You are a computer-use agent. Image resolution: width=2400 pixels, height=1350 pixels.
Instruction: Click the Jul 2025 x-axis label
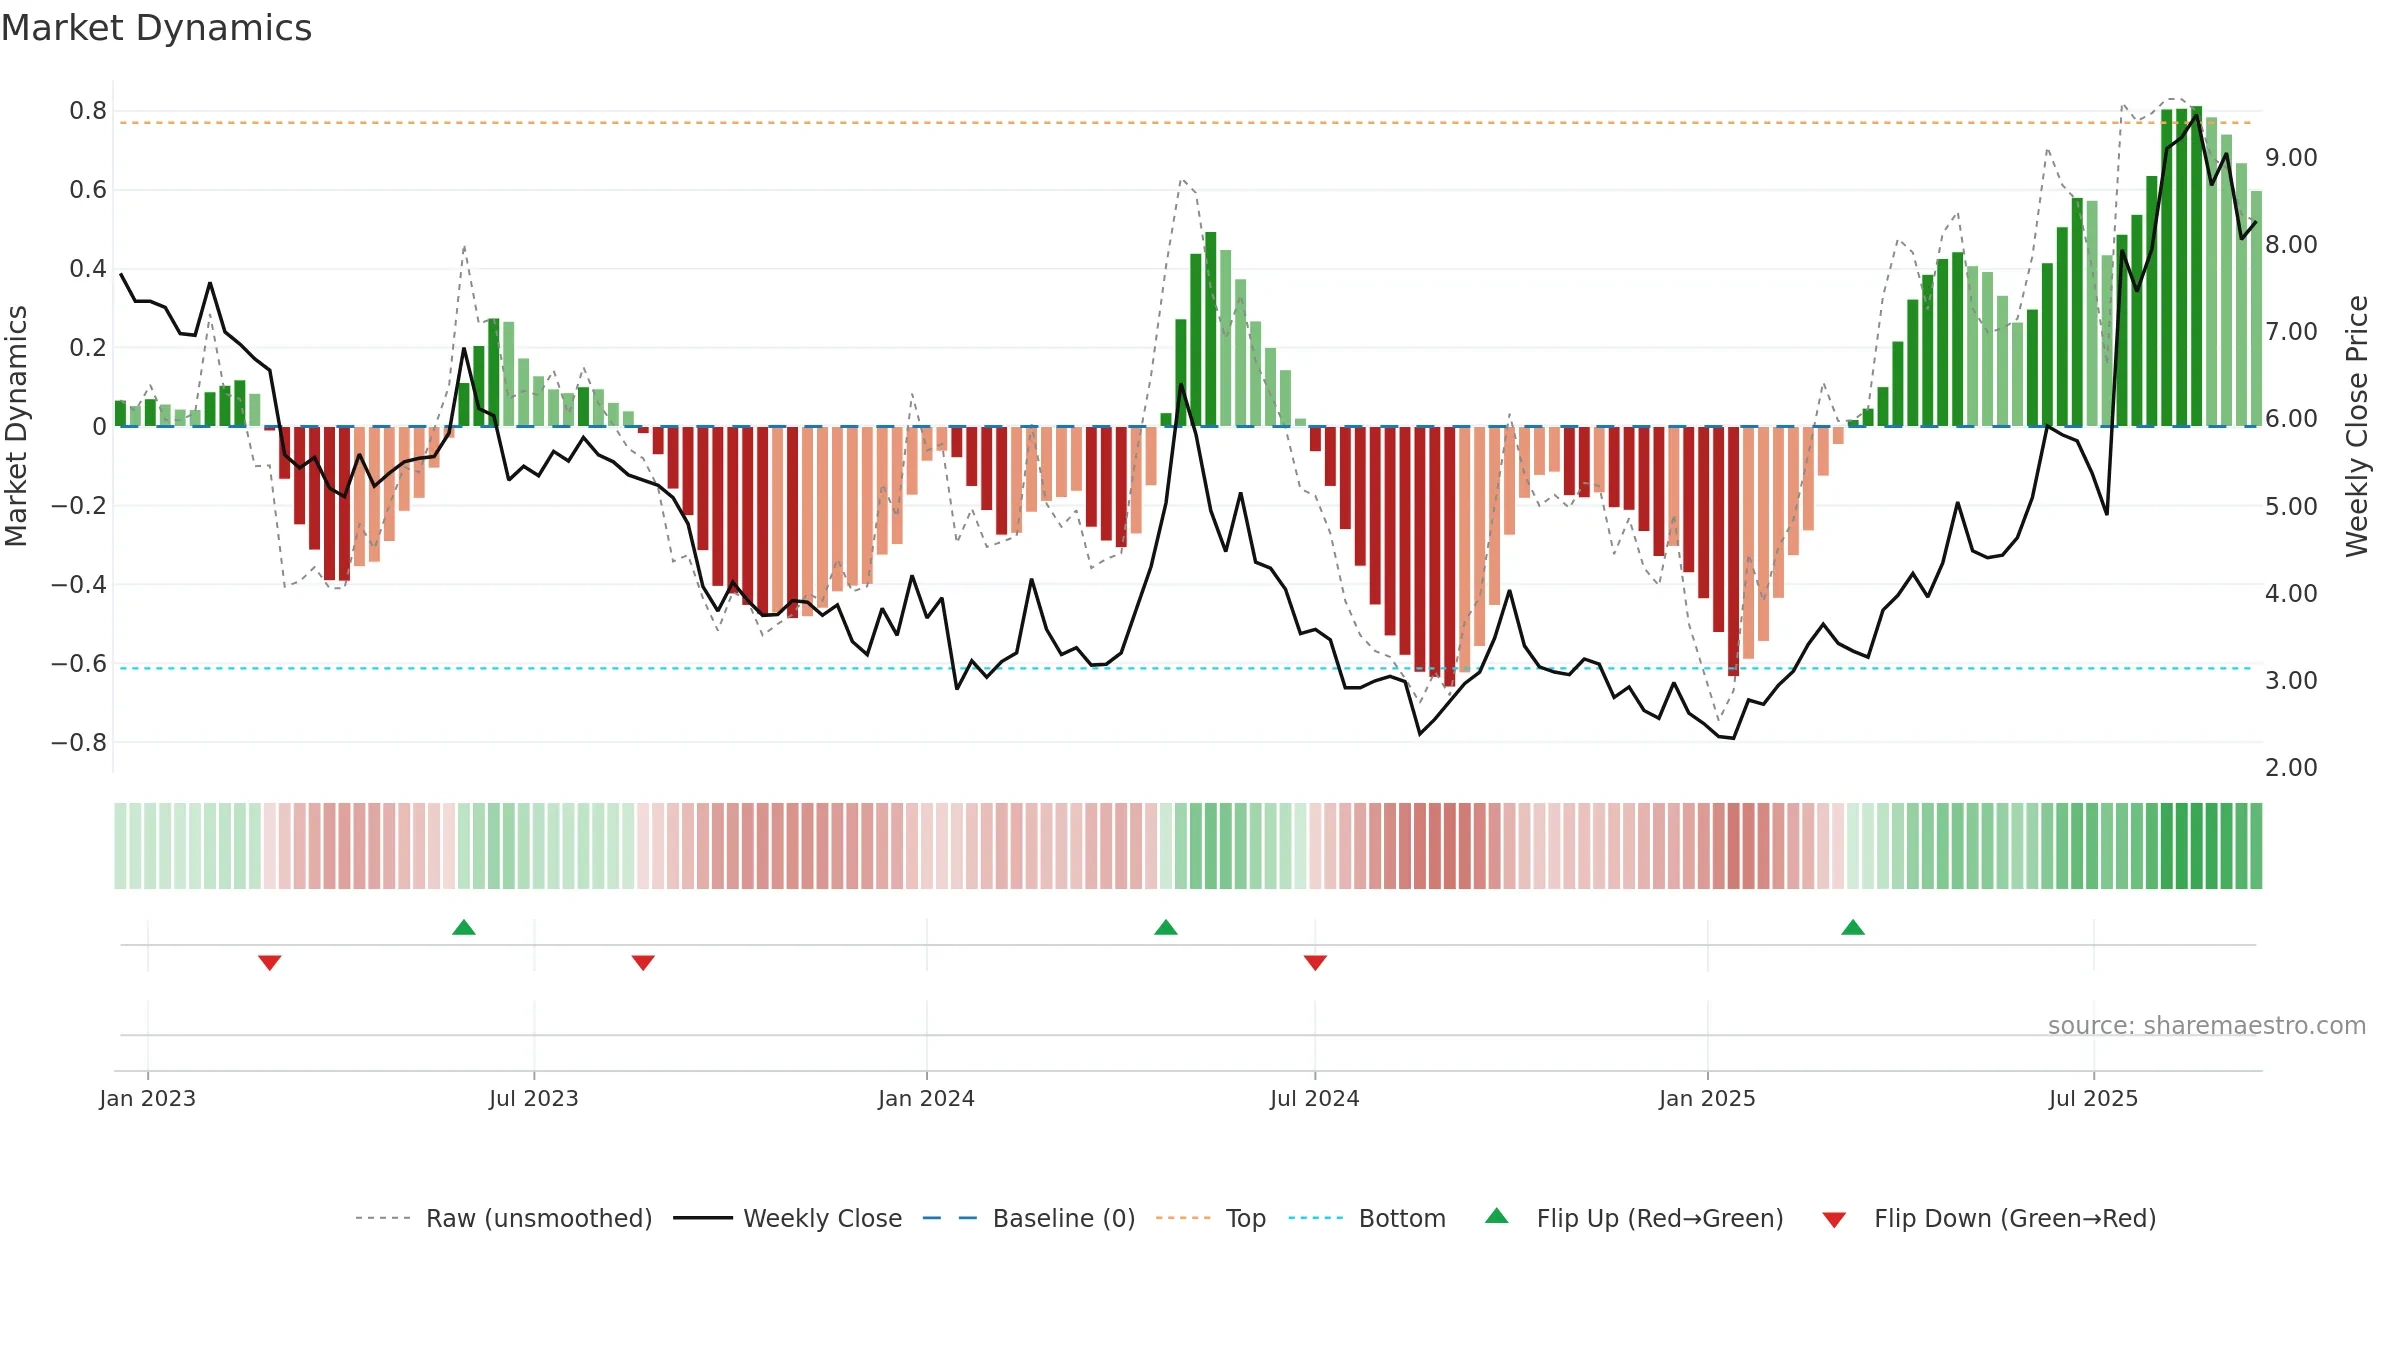(2094, 1098)
